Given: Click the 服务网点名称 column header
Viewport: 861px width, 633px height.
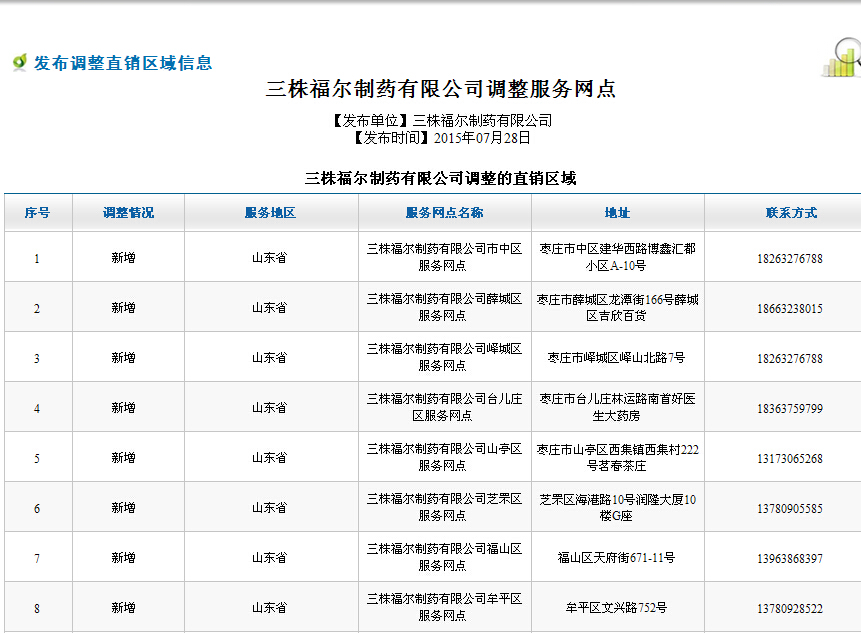Looking at the screenshot, I should tap(444, 212).
